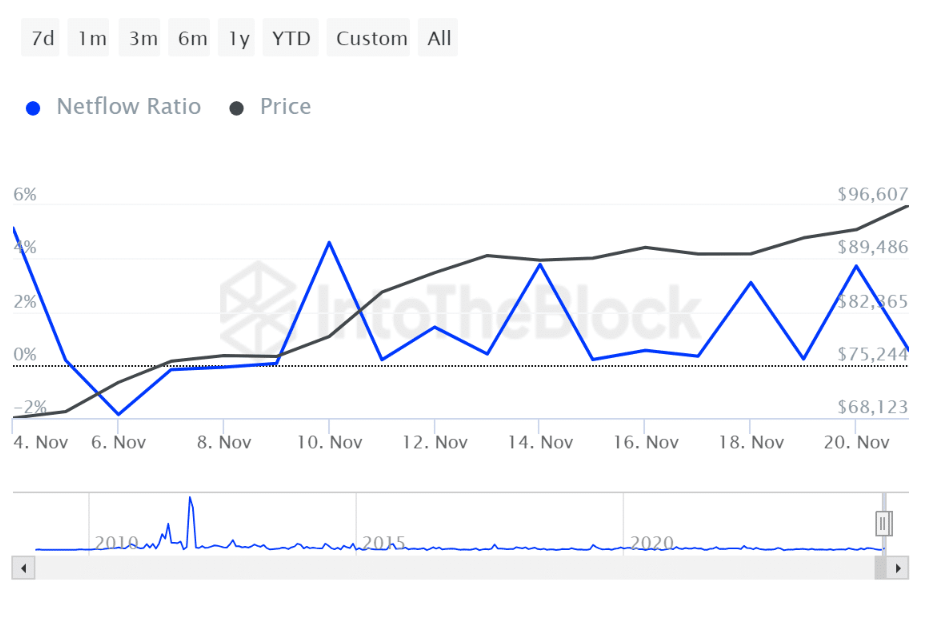Select YTD range option
933x618 pixels.
292,39
